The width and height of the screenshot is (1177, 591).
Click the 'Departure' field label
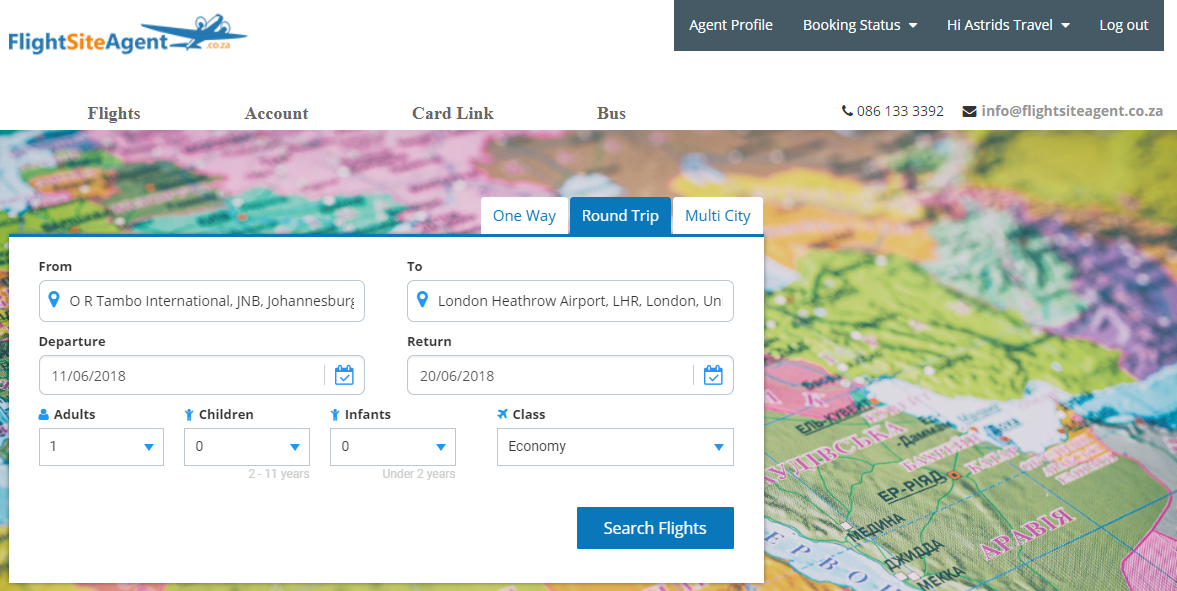(72, 341)
